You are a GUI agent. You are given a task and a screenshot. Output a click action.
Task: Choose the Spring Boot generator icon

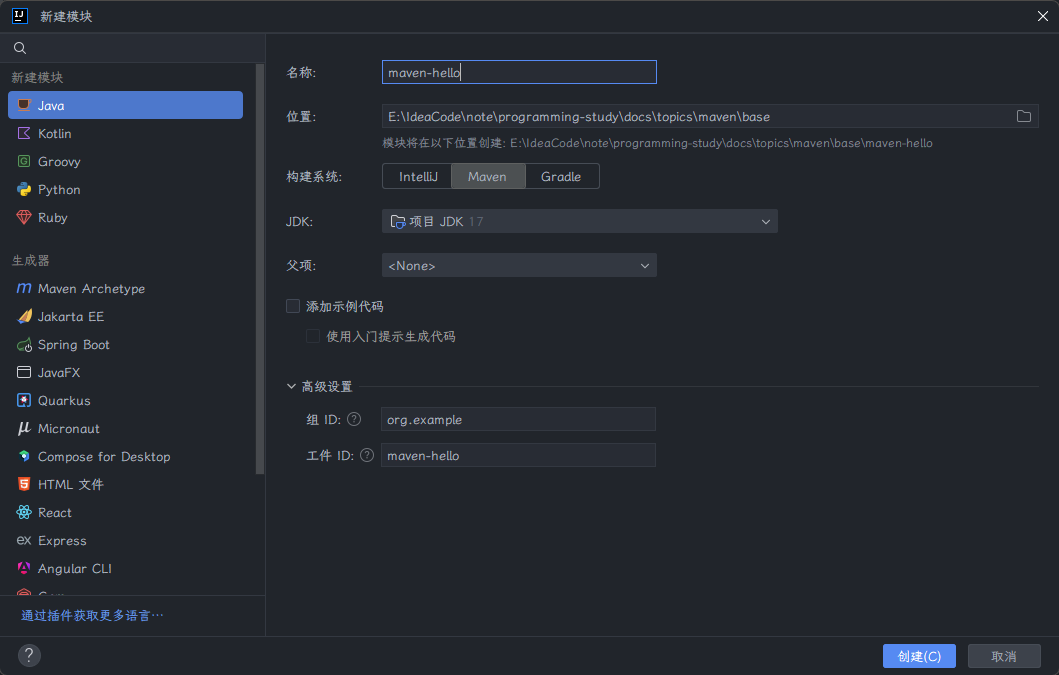[x=24, y=345]
